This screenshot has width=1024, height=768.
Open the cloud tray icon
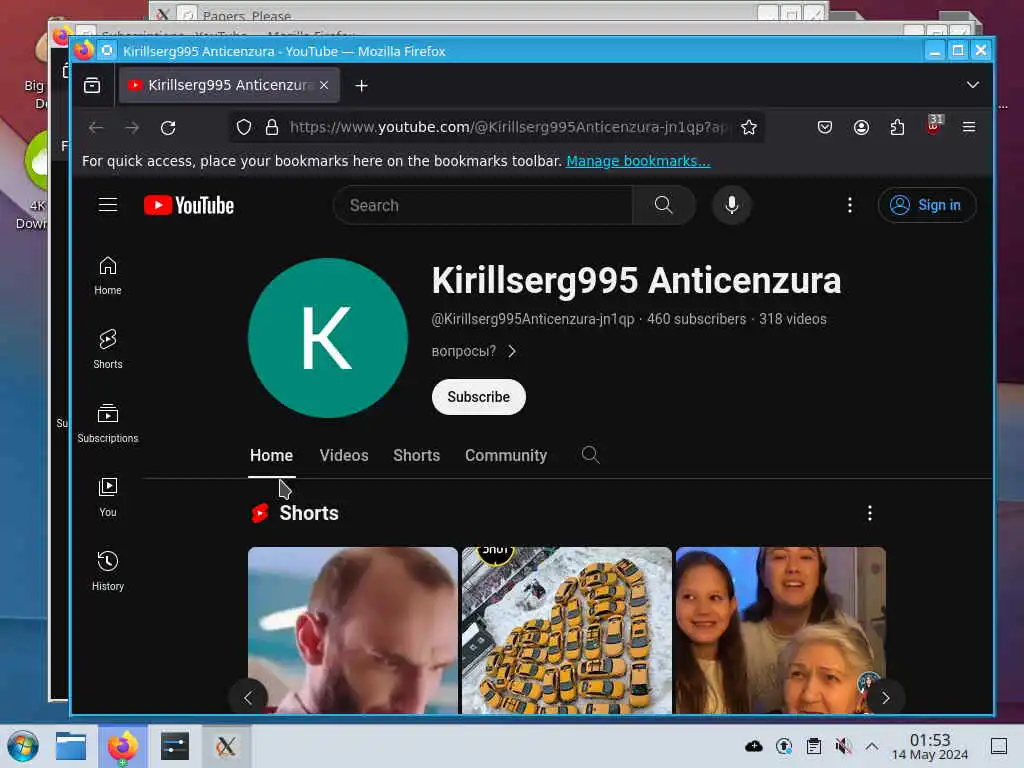[754, 746]
